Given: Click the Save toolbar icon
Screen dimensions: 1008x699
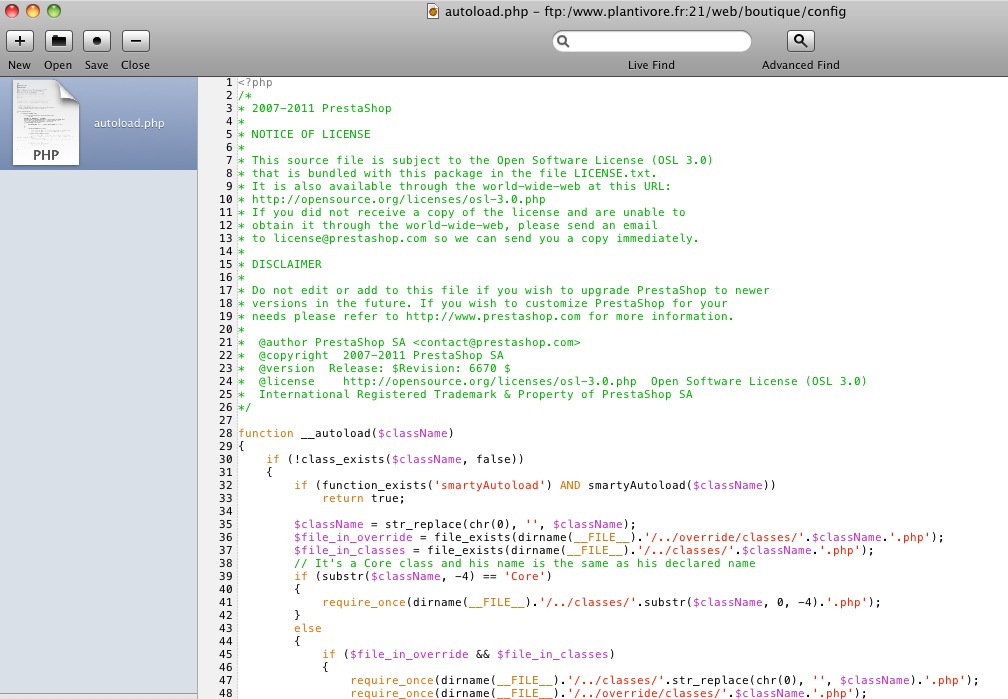Looking at the screenshot, I should tap(97, 41).
